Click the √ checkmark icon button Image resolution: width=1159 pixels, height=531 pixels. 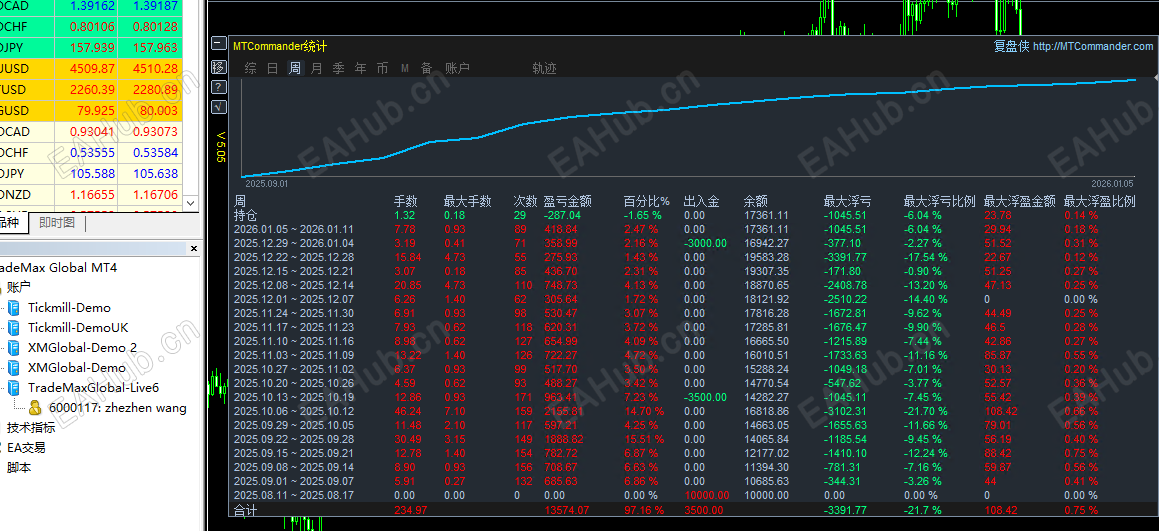coord(218,107)
